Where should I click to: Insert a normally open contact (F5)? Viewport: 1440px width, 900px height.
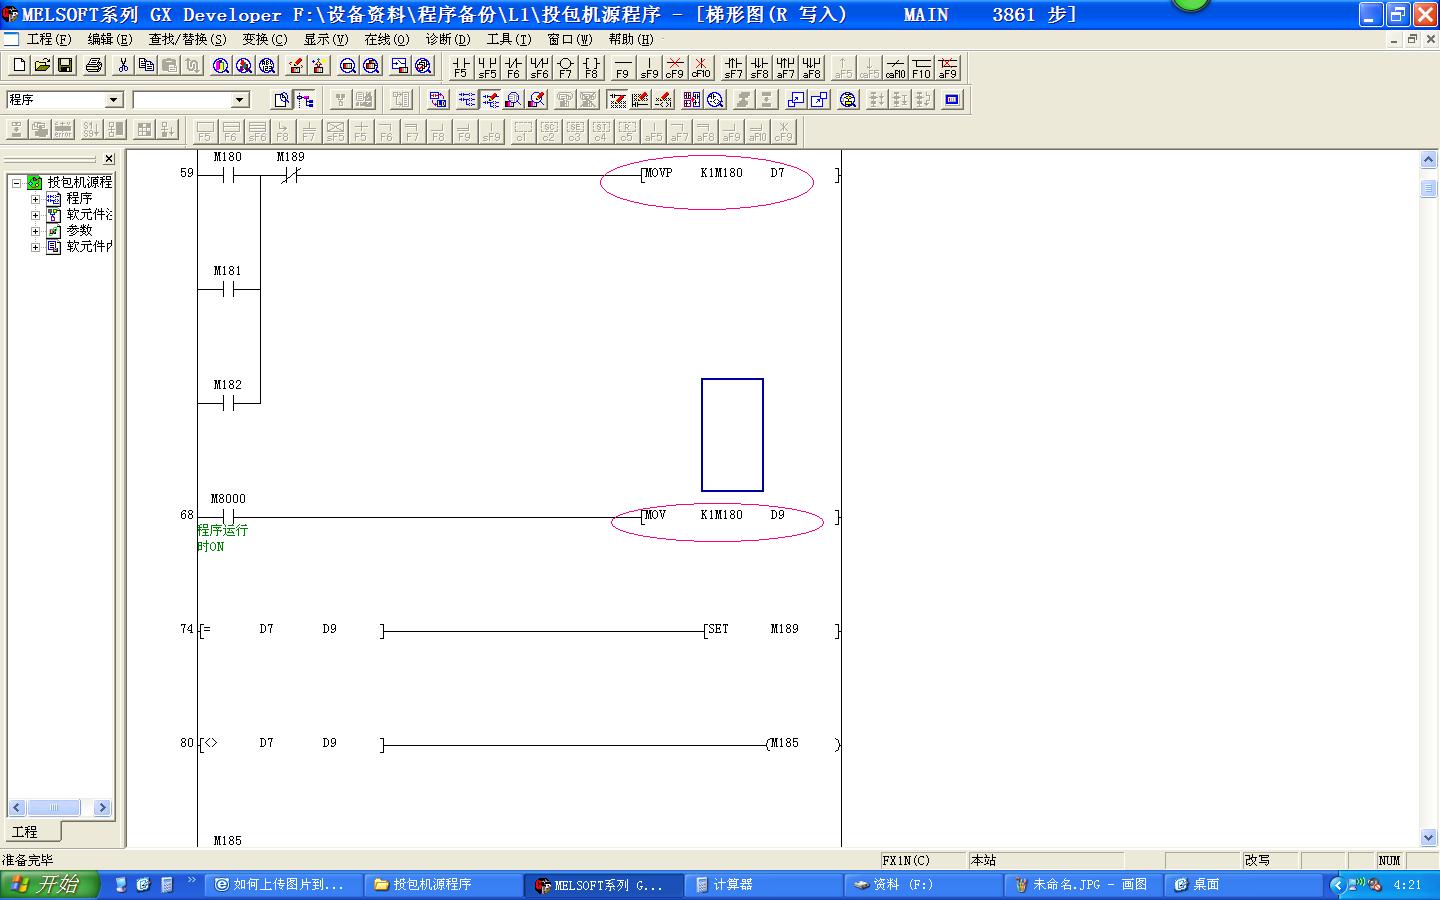[x=460, y=67]
